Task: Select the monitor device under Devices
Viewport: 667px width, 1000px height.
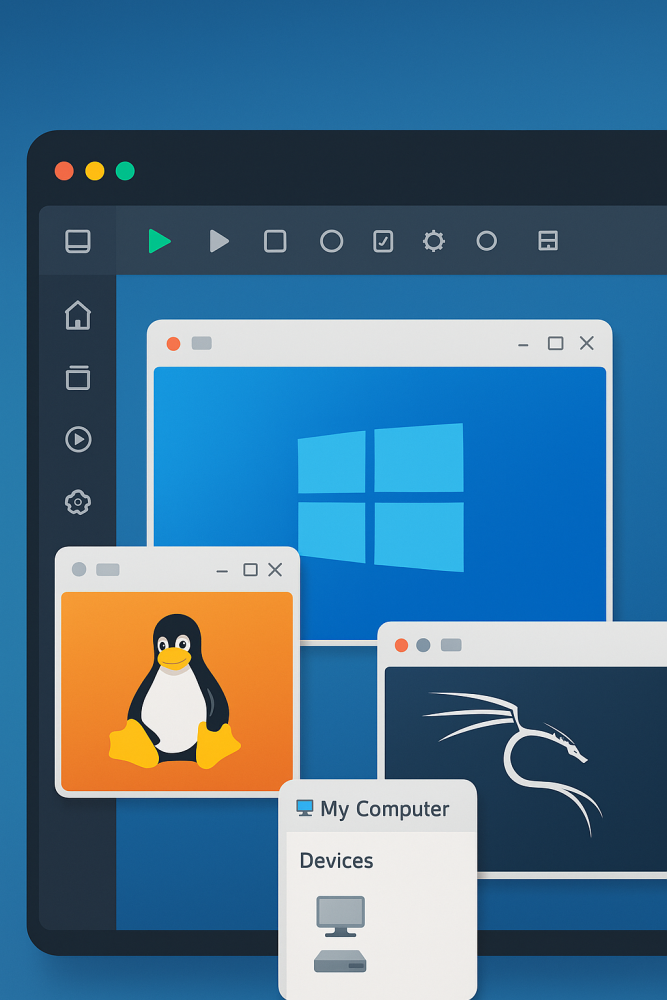Action: click(341, 916)
